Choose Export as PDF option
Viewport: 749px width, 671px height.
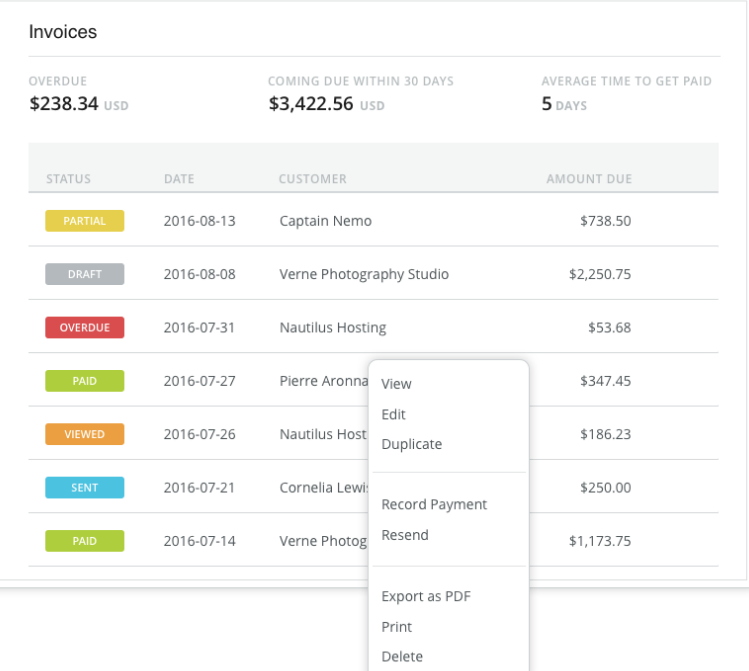pyautogui.click(x=426, y=597)
